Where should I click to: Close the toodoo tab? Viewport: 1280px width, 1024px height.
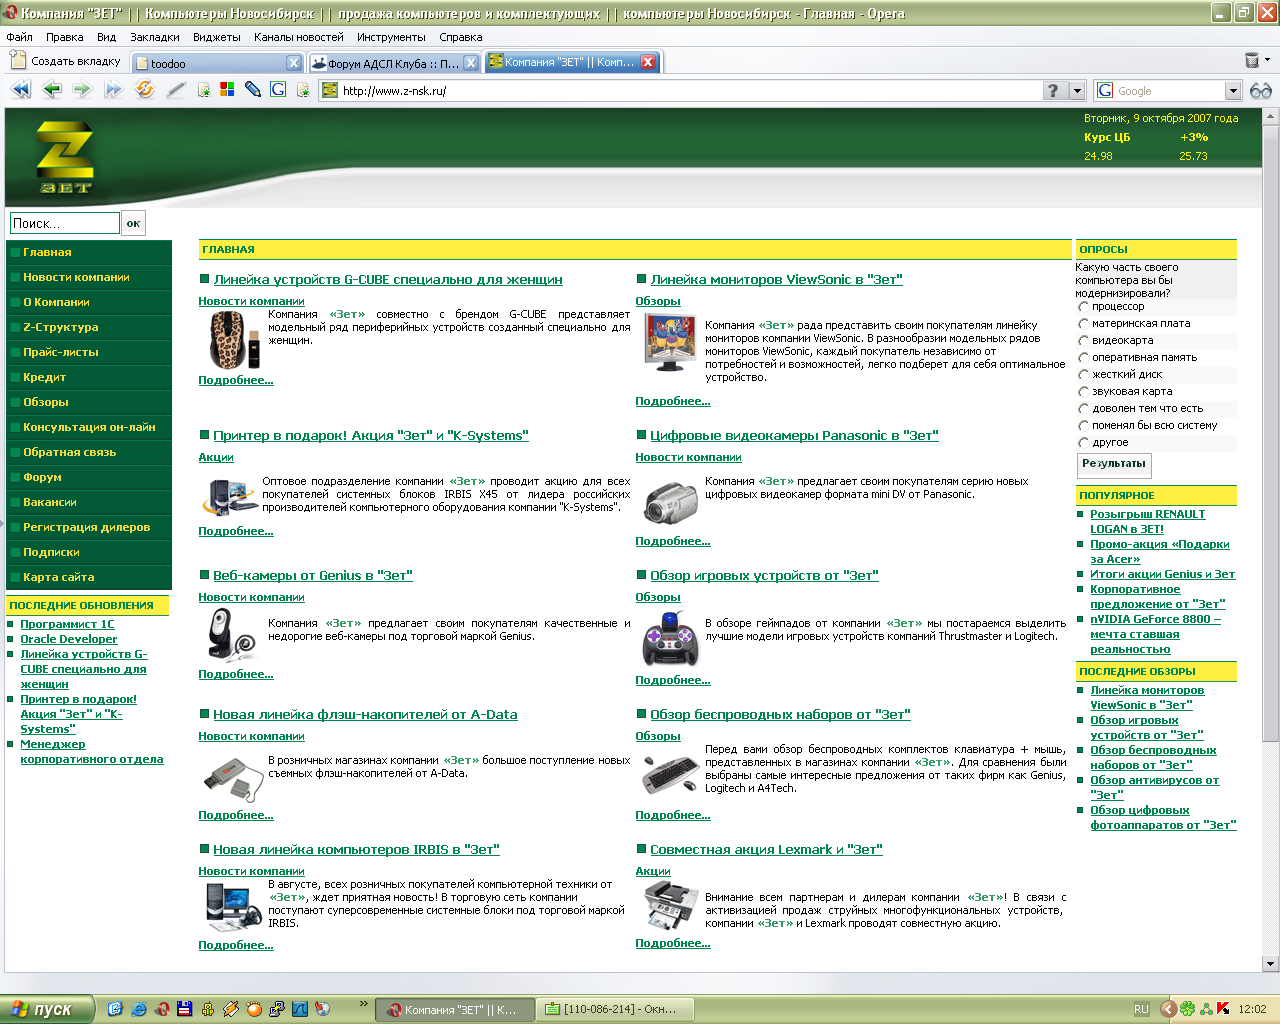click(293, 63)
